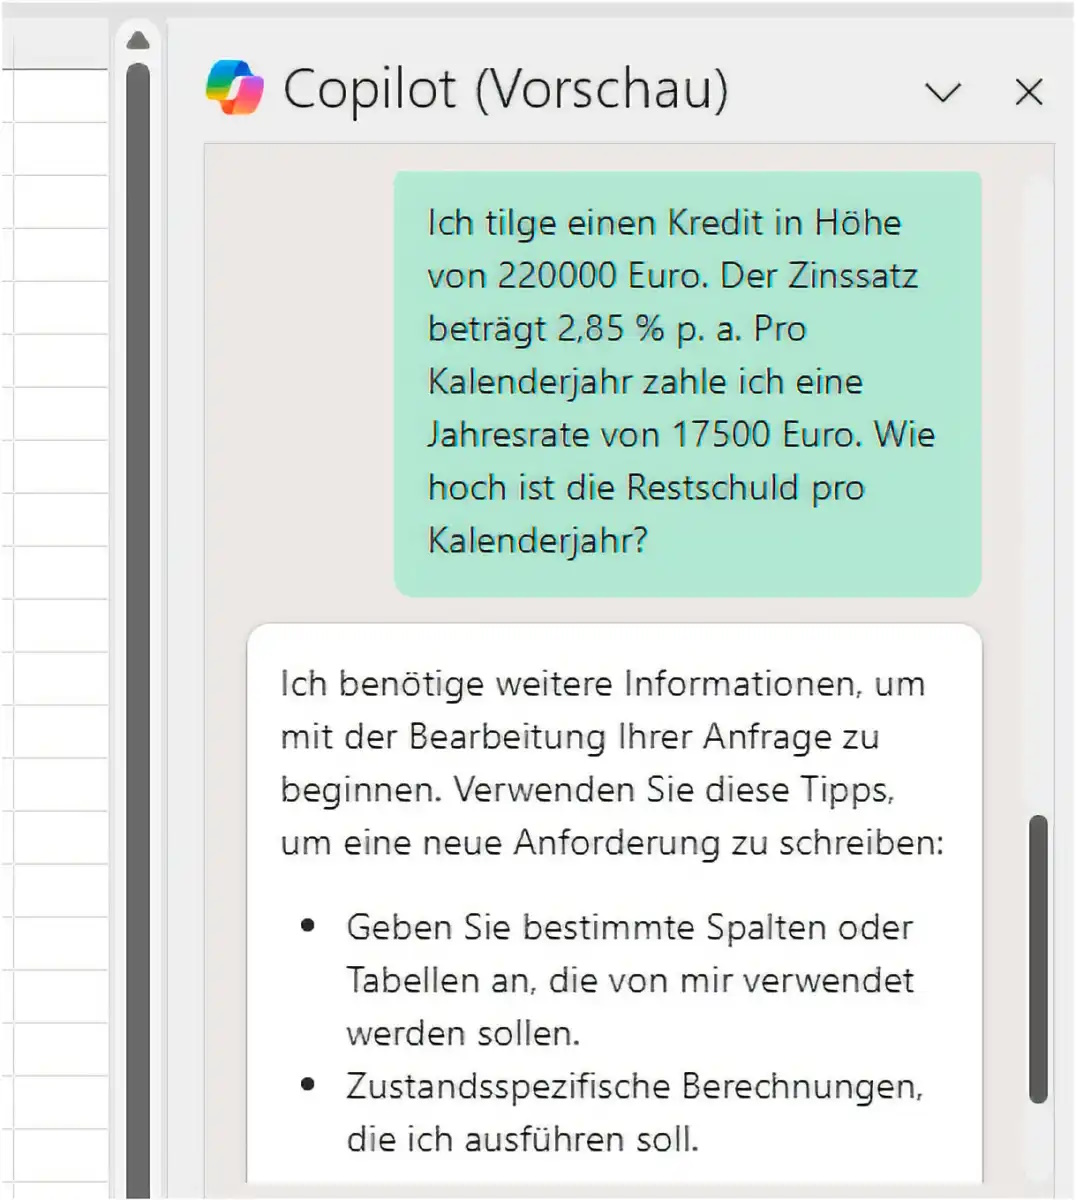Click tip "Zustandsspezifische Berechnungen"
Viewport: 1076px width, 1200px height.
click(633, 1087)
